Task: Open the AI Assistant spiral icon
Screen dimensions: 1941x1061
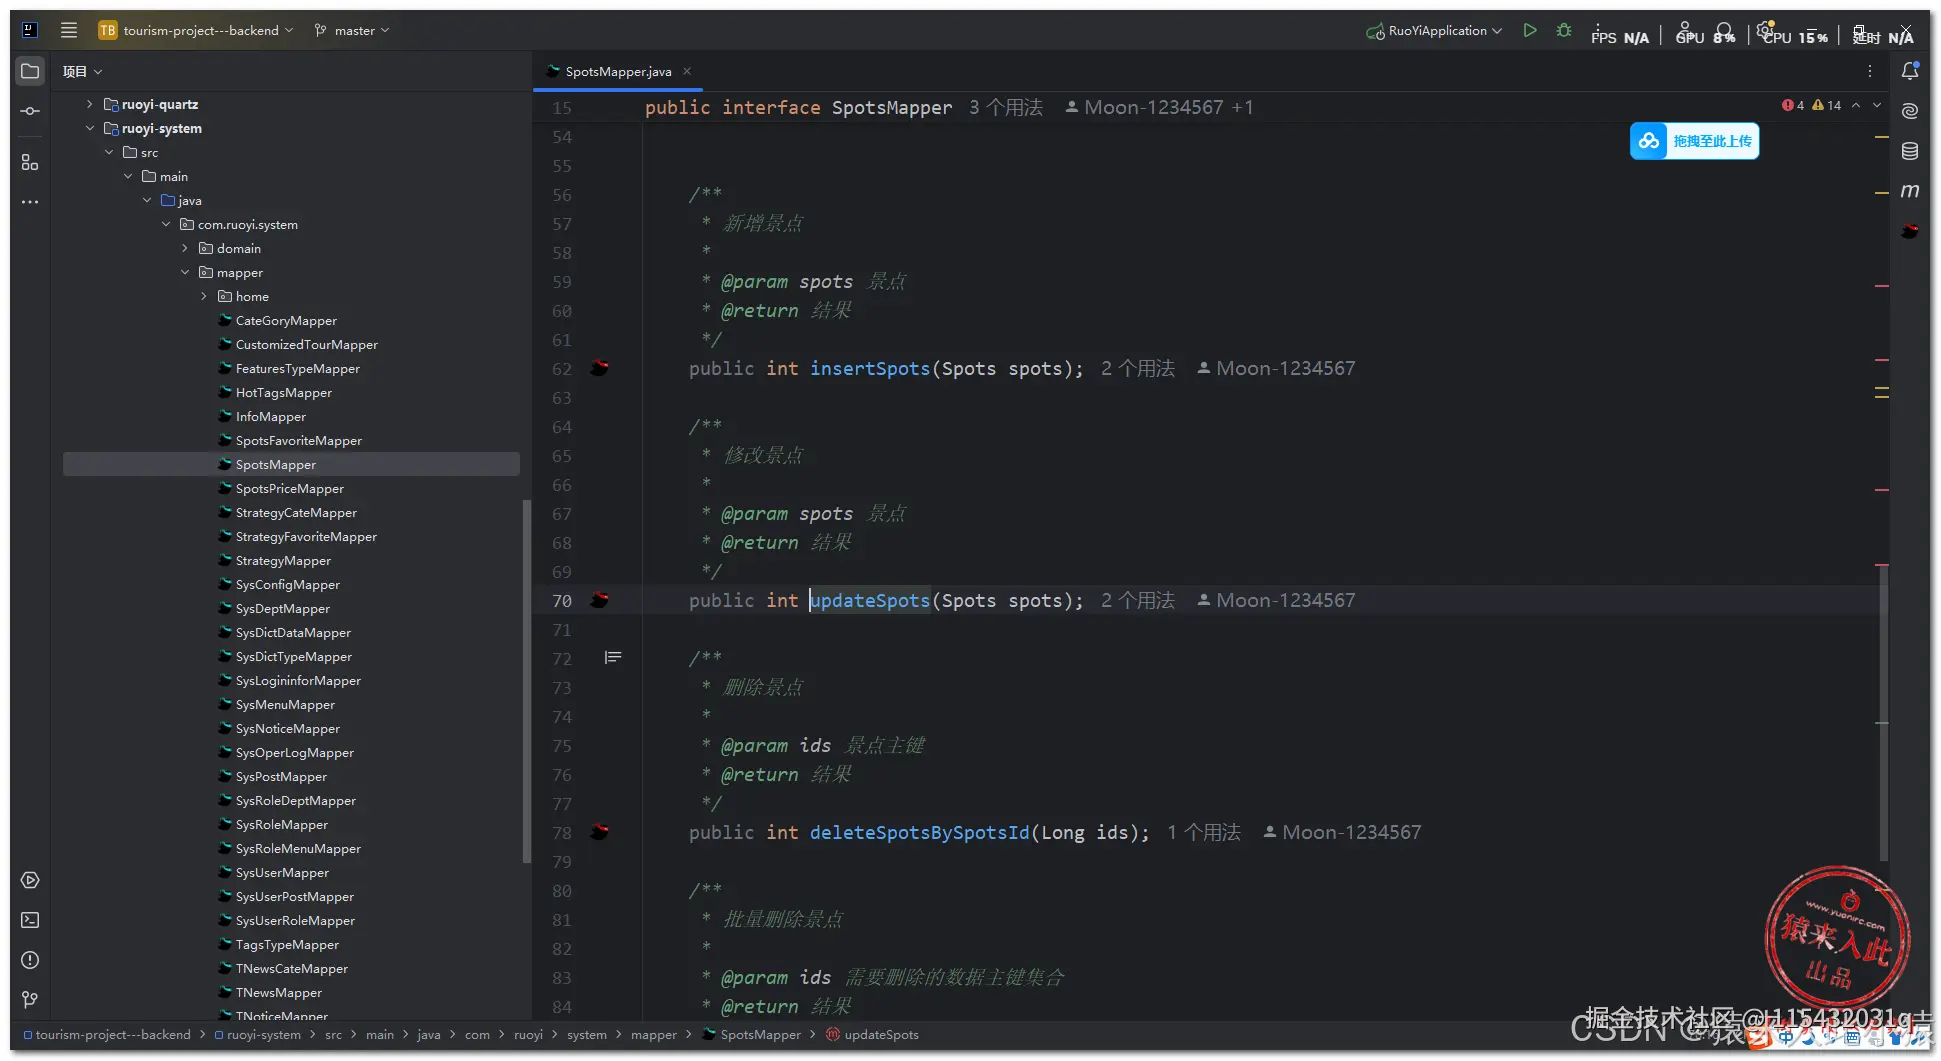Action: [1910, 111]
